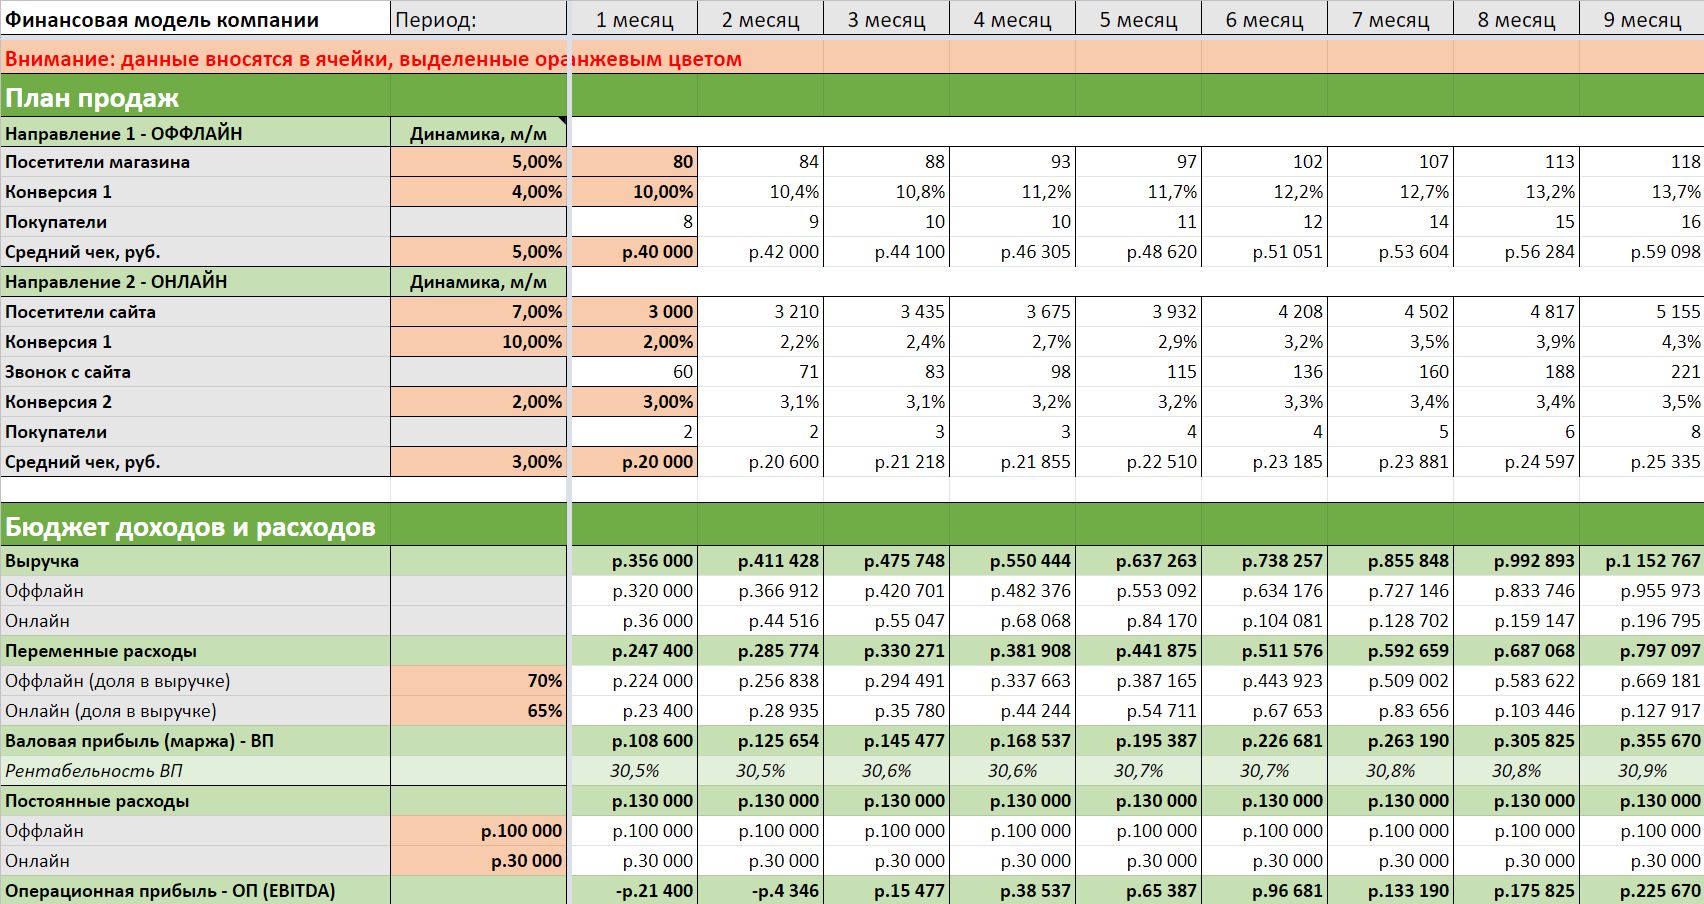Edit online revenue share value 65%

pos(479,711)
